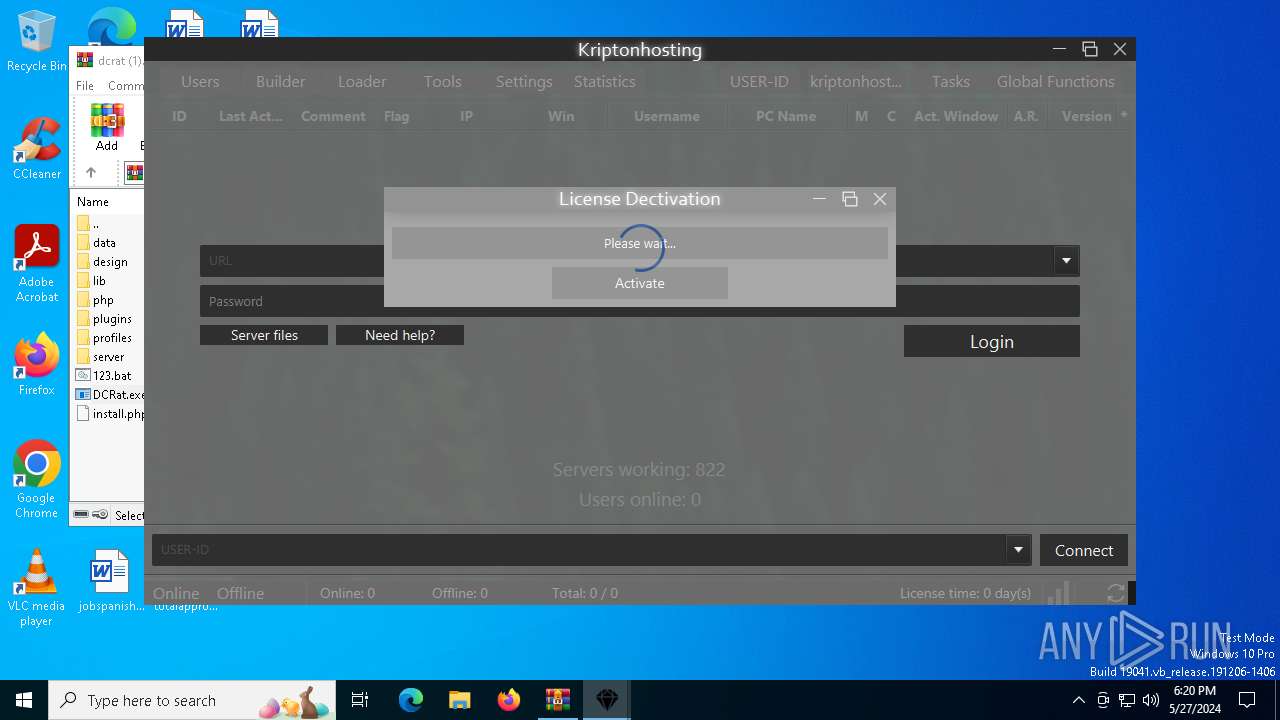Open the Global Functions tab
1280x720 pixels.
[x=1056, y=82]
